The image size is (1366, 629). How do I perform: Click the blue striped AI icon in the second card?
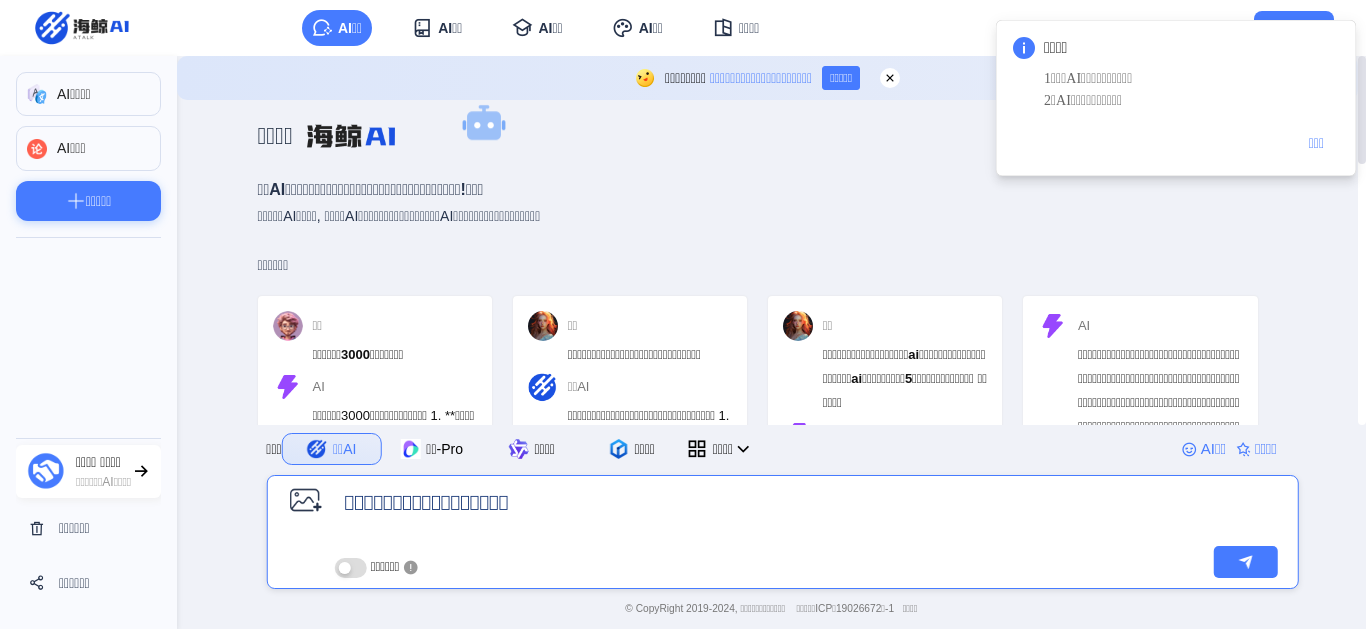tap(542, 387)
